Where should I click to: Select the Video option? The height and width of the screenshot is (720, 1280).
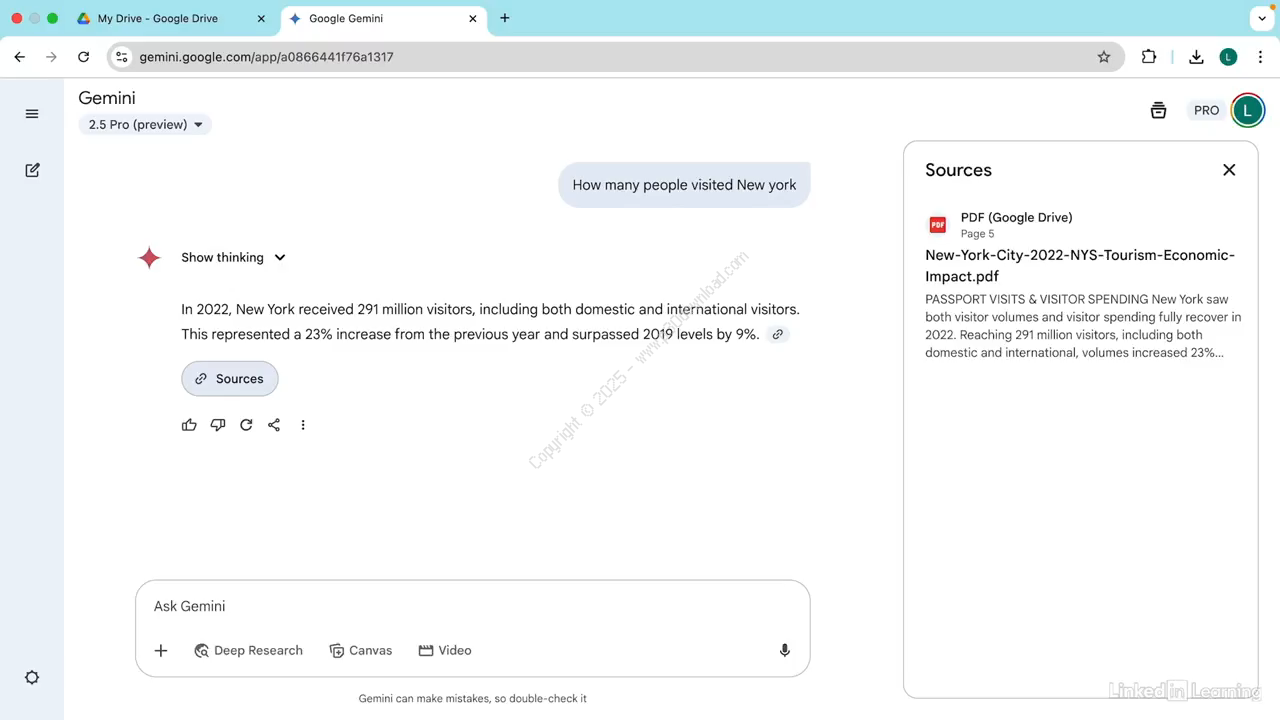tap(445, 650)
